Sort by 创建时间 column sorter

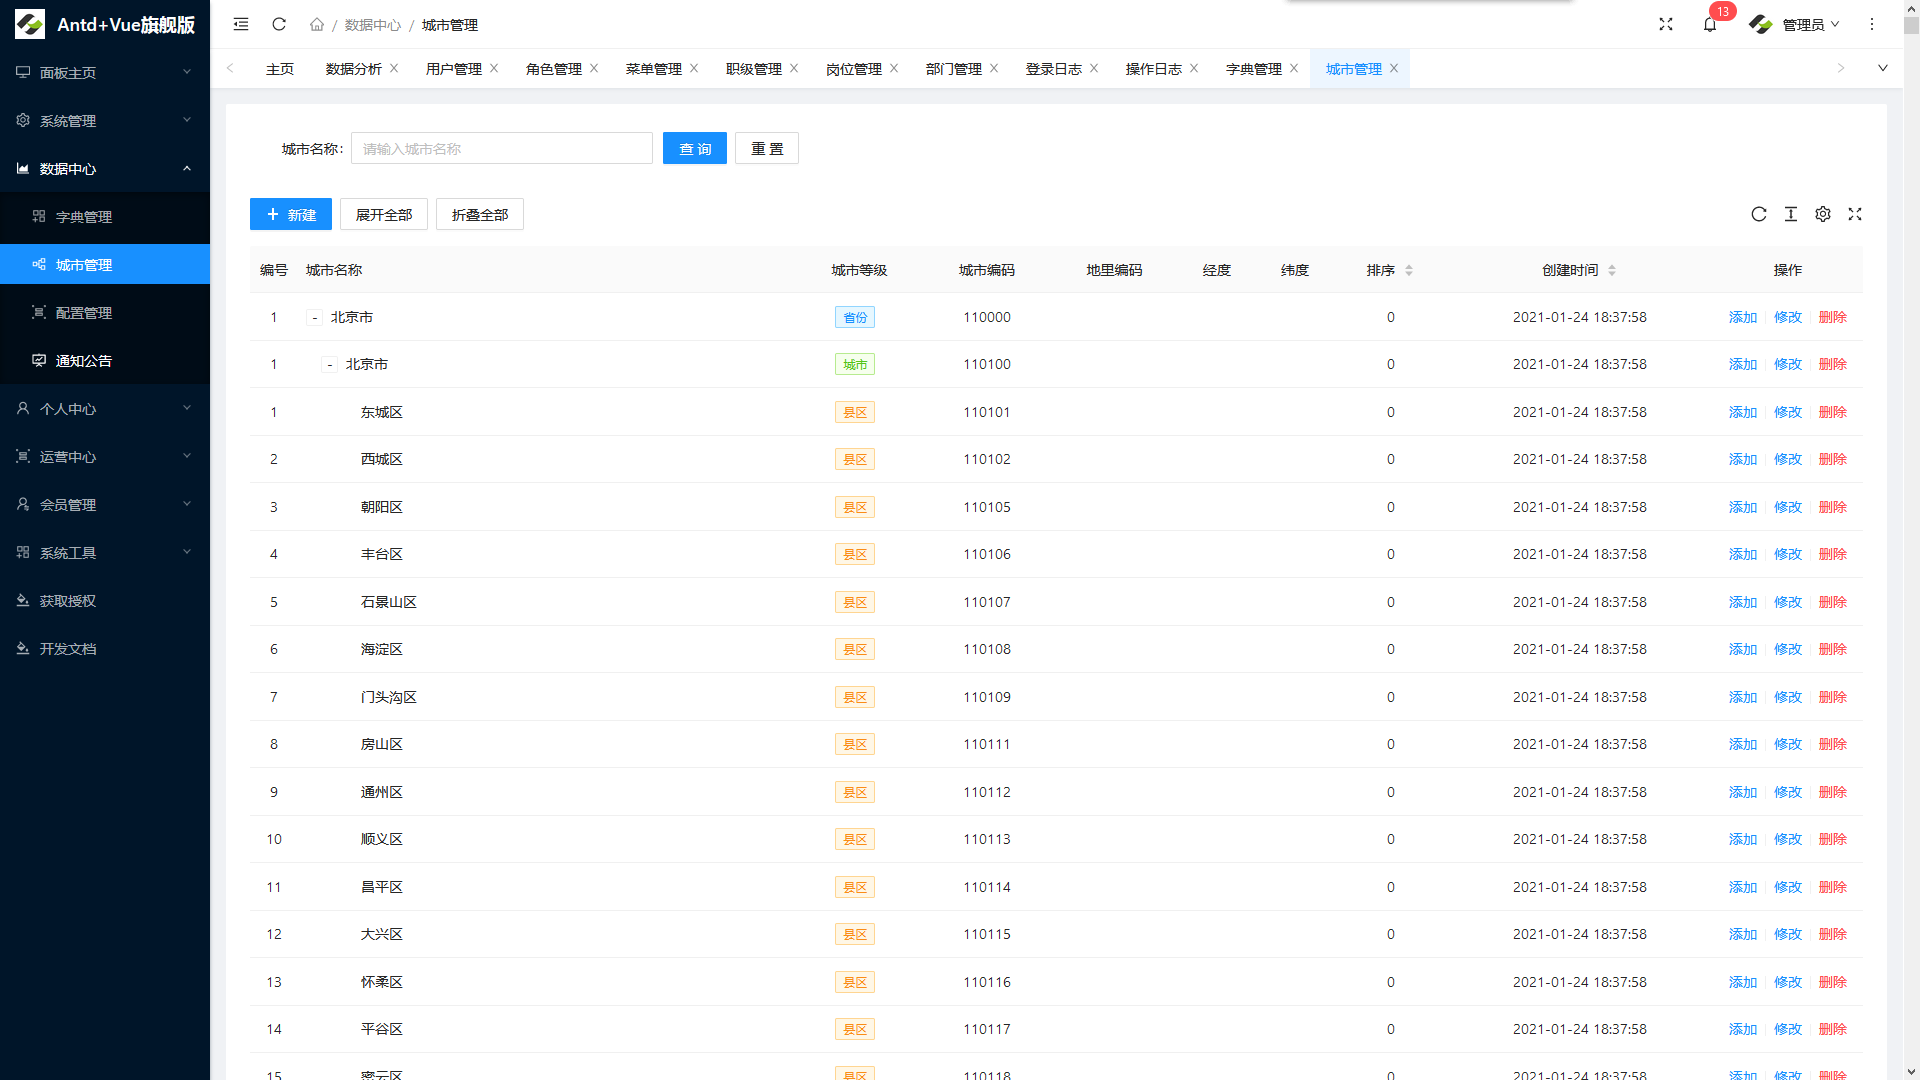pos(1612,270)
